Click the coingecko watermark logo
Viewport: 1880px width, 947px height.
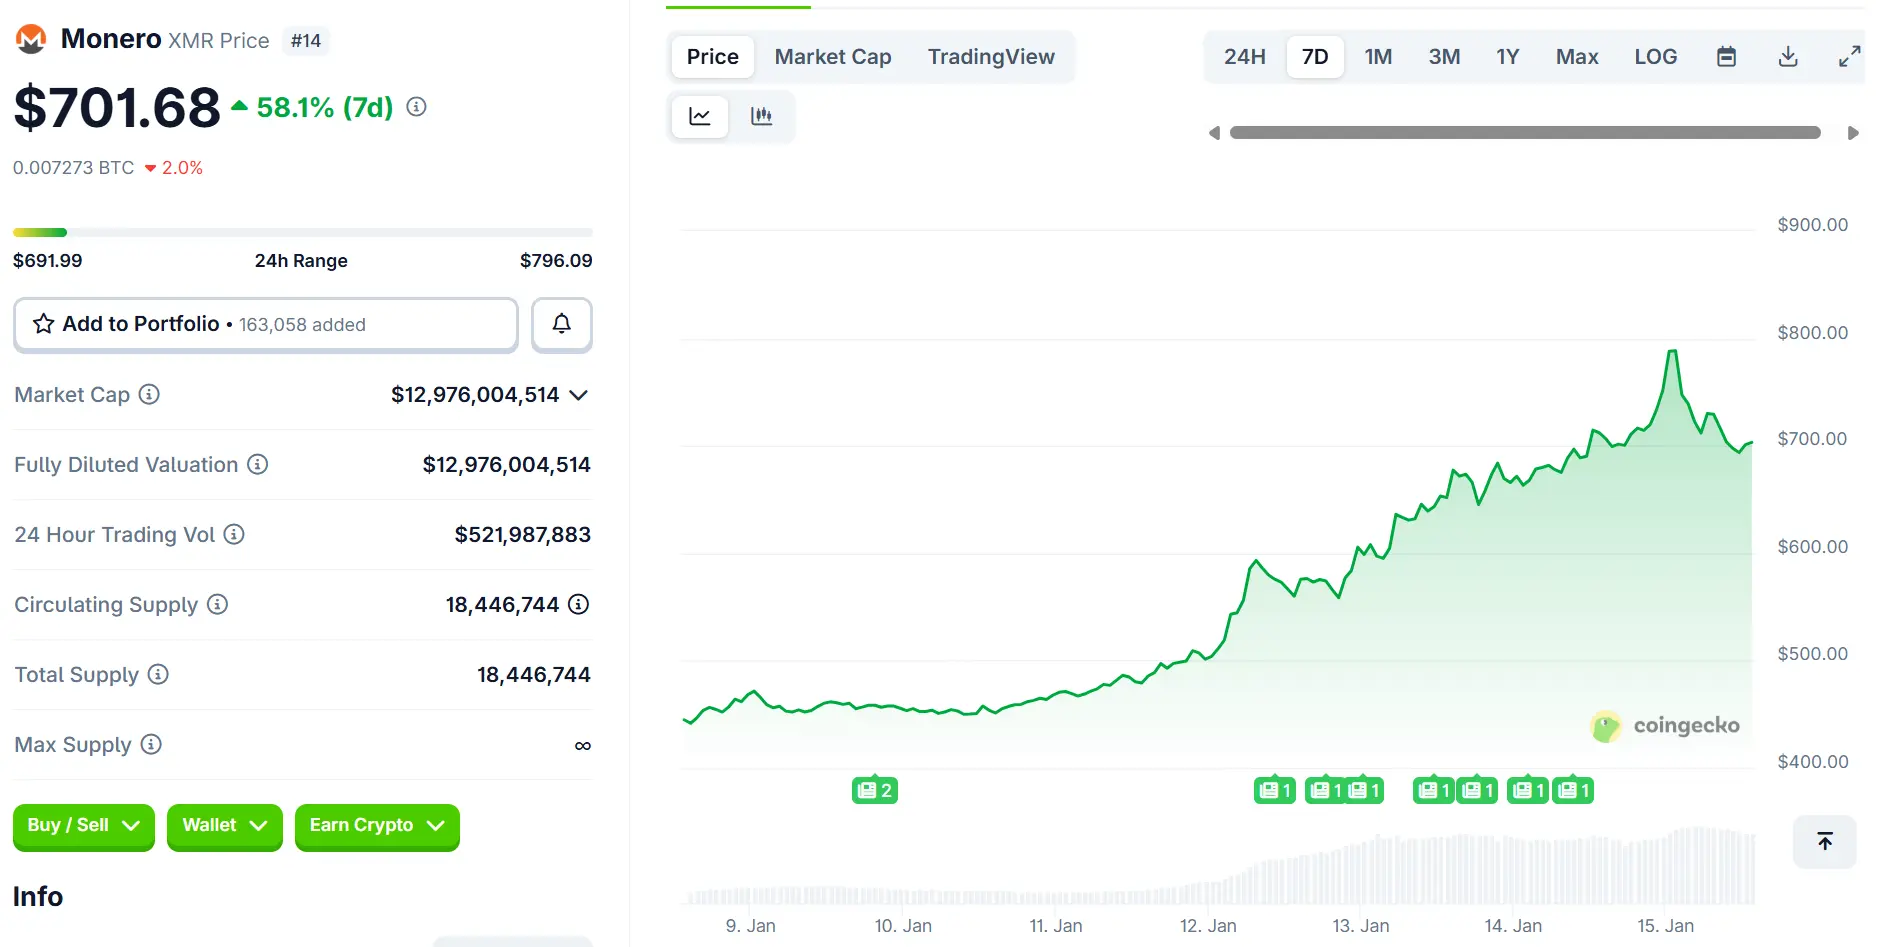(1607, 726)
